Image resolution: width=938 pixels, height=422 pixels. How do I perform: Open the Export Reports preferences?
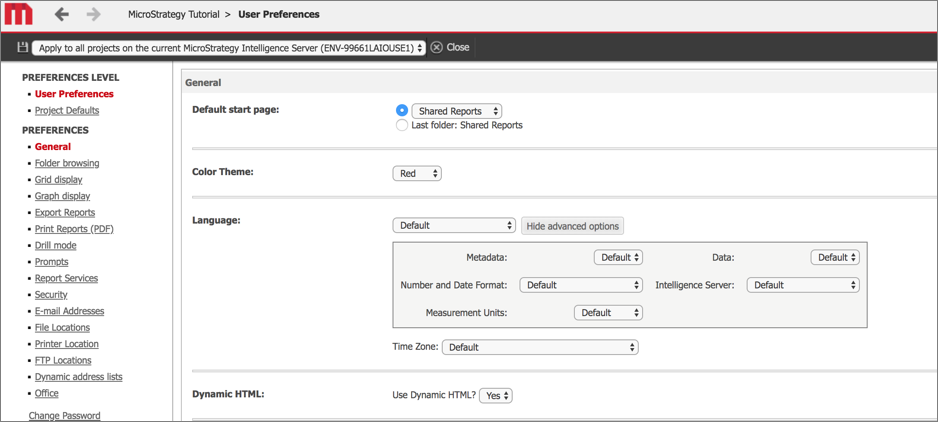pos(65,212)
